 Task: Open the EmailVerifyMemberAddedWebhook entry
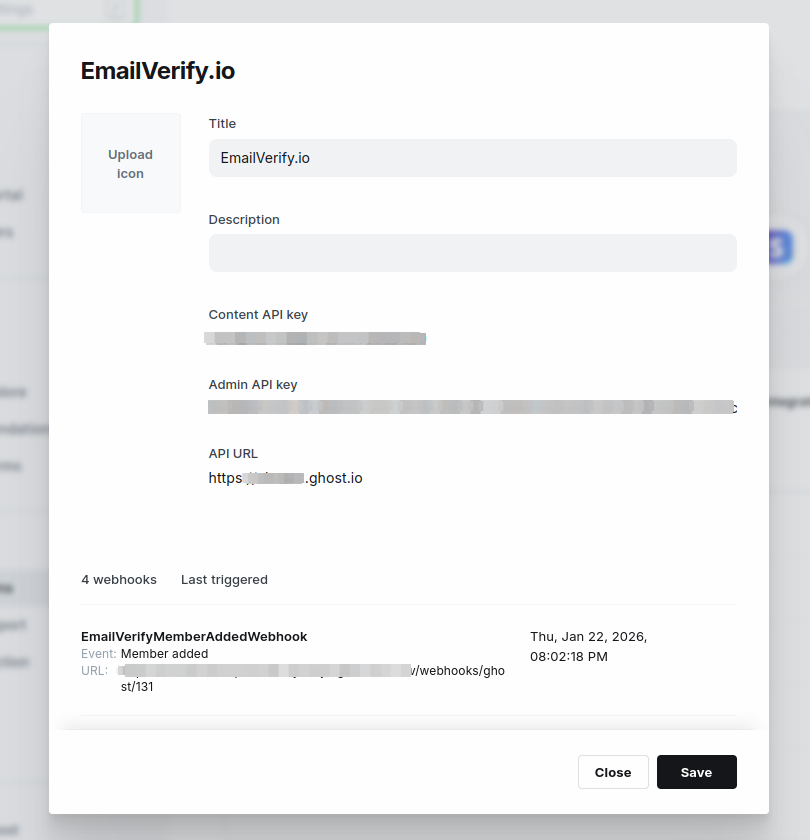point(194,636)
